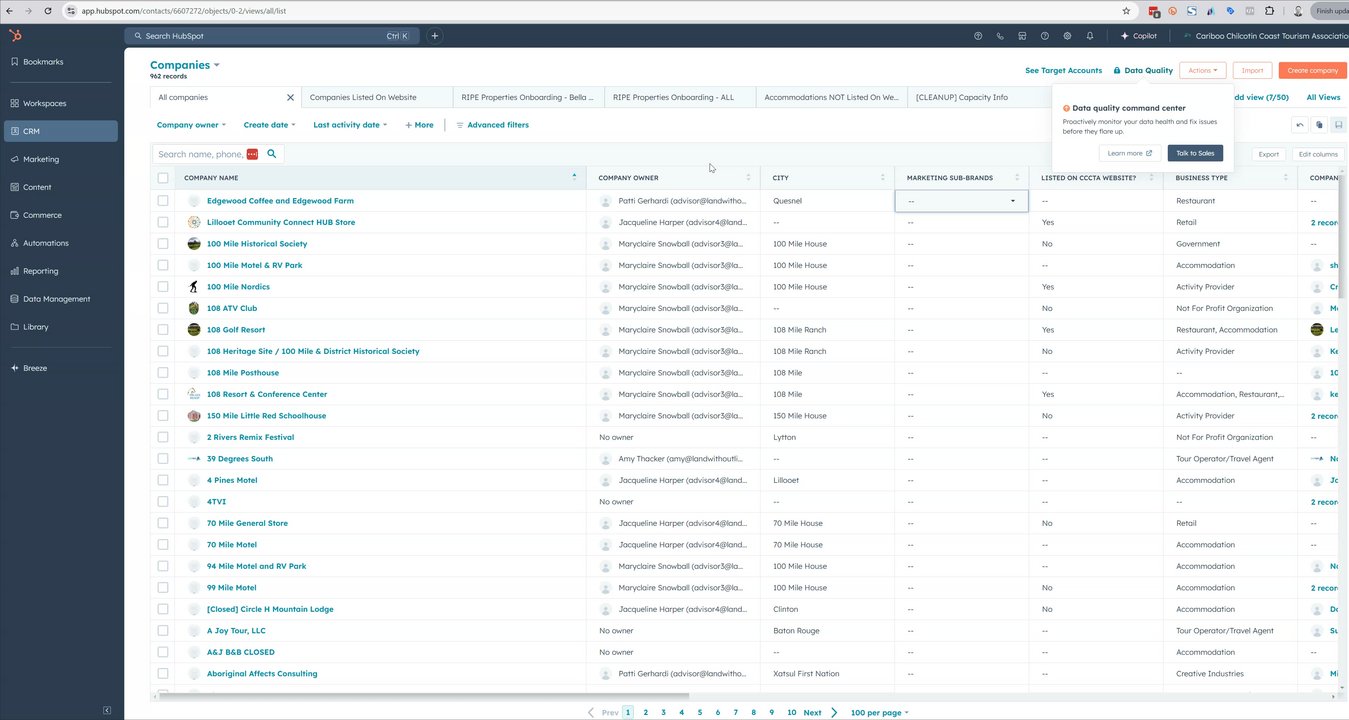
Task: Click the sort arrows on the City column
Action: point(882,178)
